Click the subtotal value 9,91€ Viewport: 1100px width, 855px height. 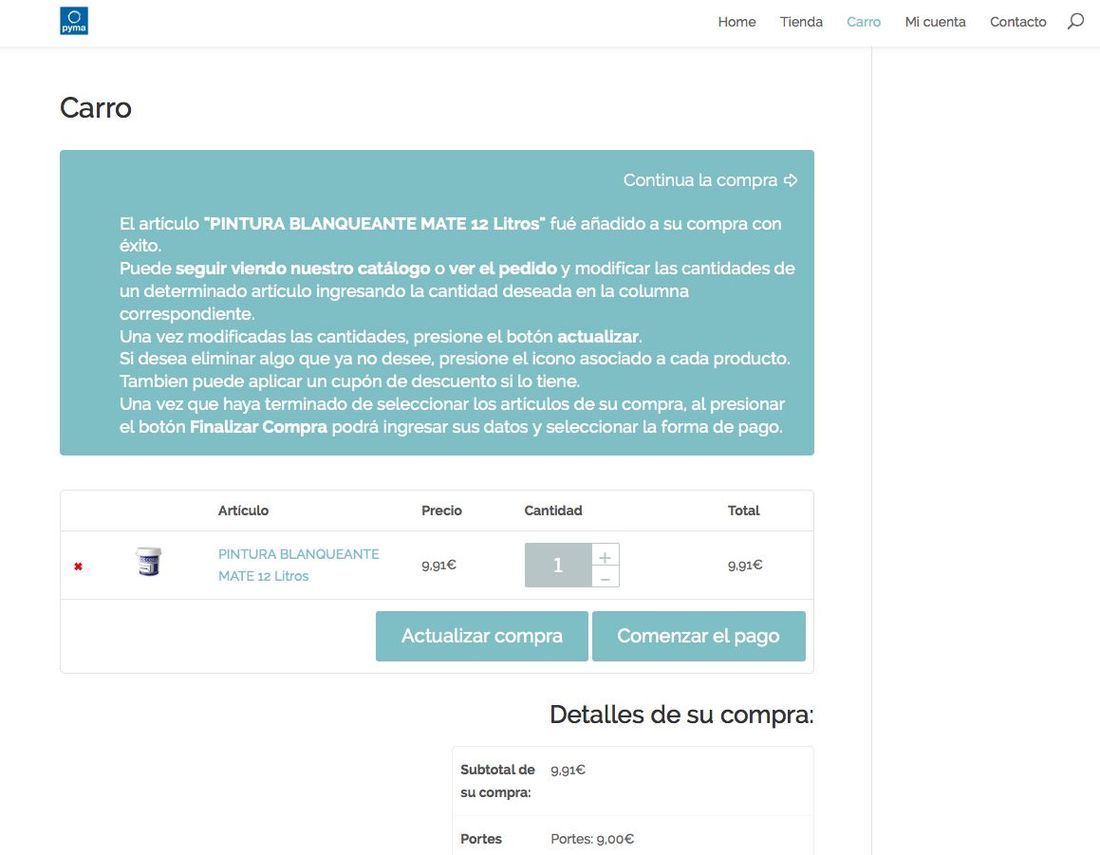568,770
